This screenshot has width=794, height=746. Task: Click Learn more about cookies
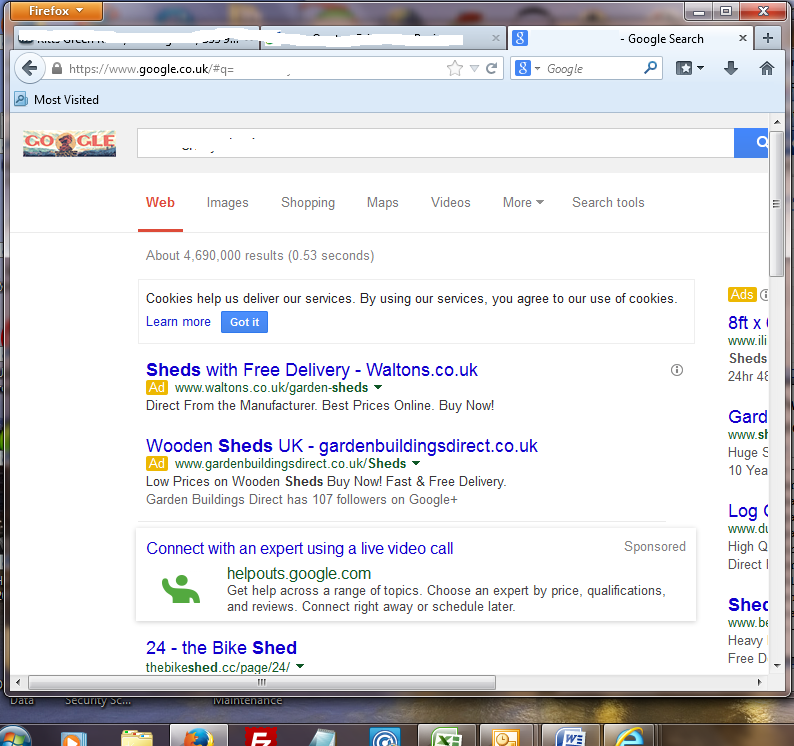178,322
